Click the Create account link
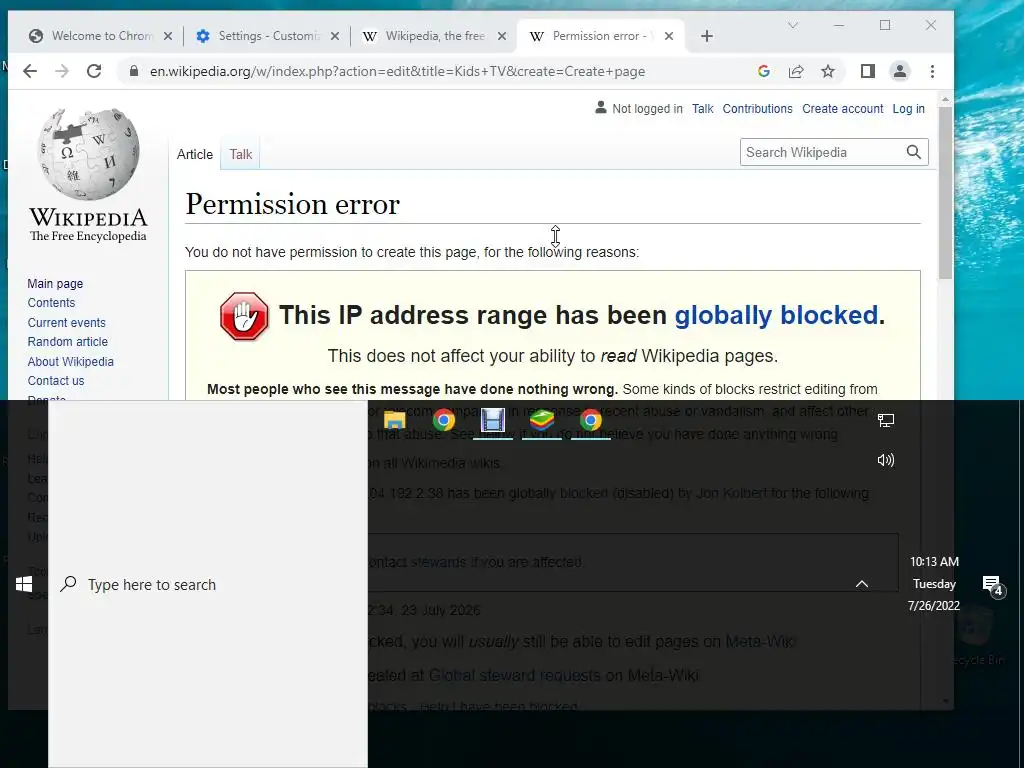1024x768 pixels. 842,108
